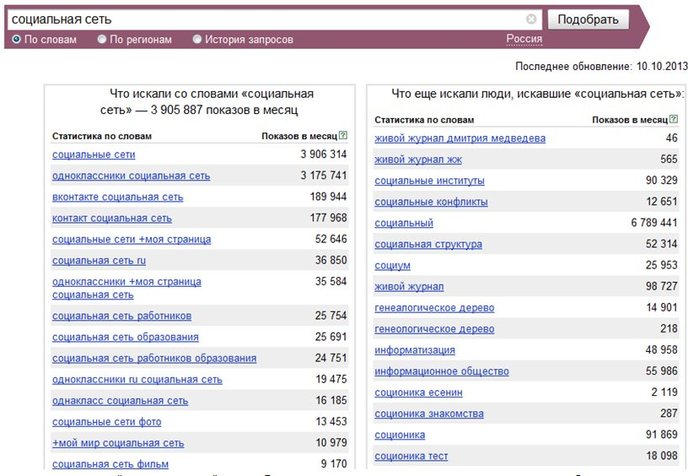Open социальные институты link

430,180
